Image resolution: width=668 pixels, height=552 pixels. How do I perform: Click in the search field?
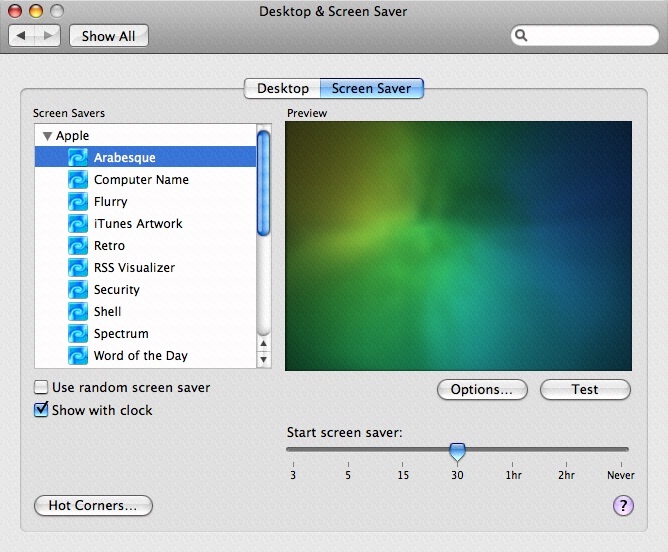pos(584,35)
